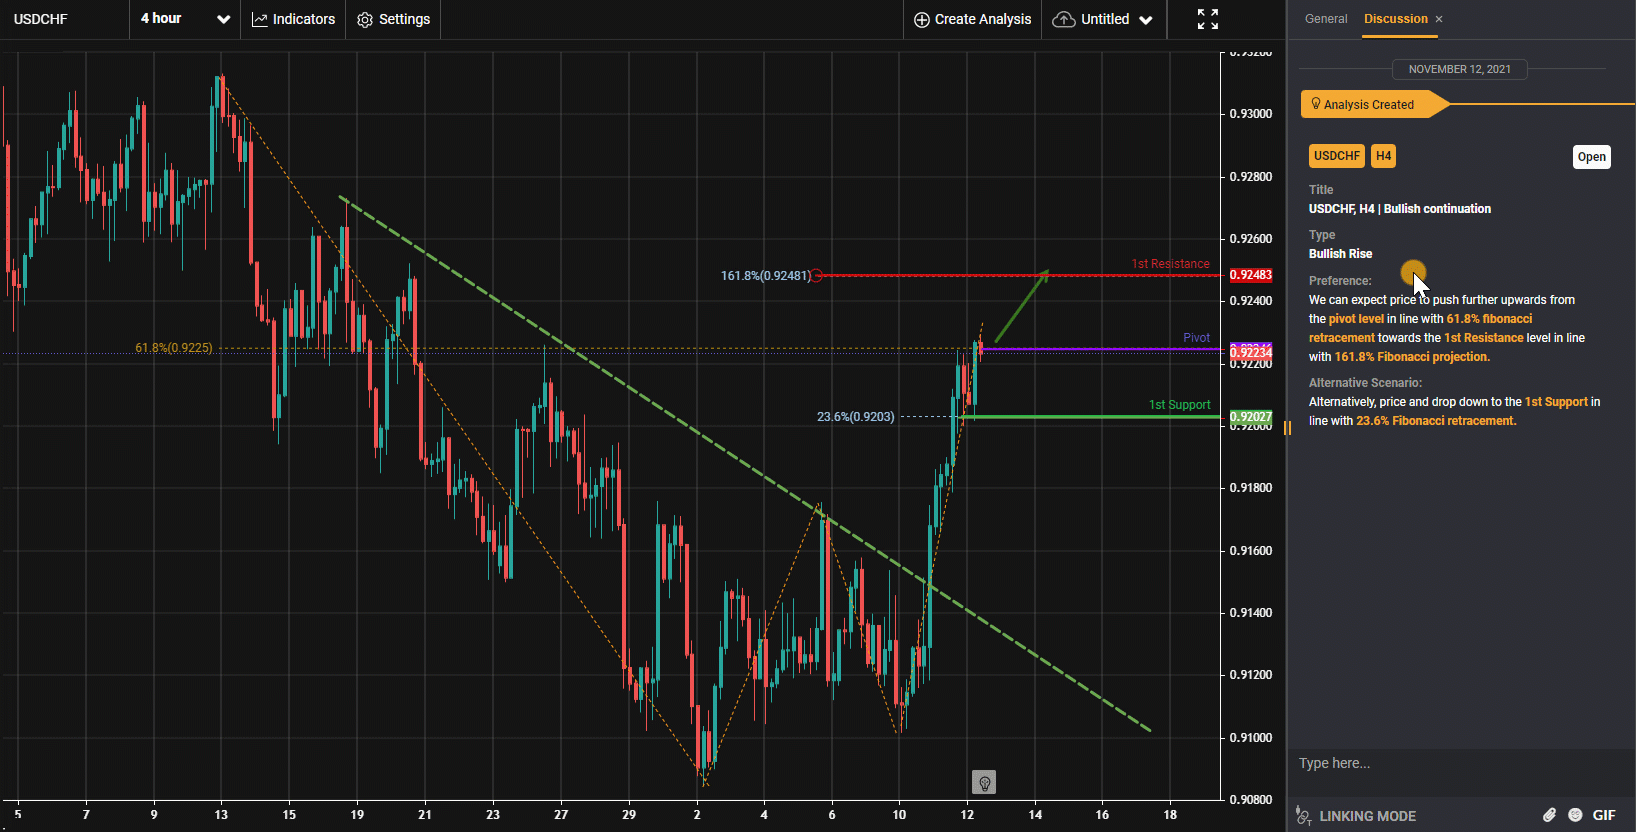Click the Settings gear icon
Viewport: 1636px width, 832px height.
click(365, 19)
